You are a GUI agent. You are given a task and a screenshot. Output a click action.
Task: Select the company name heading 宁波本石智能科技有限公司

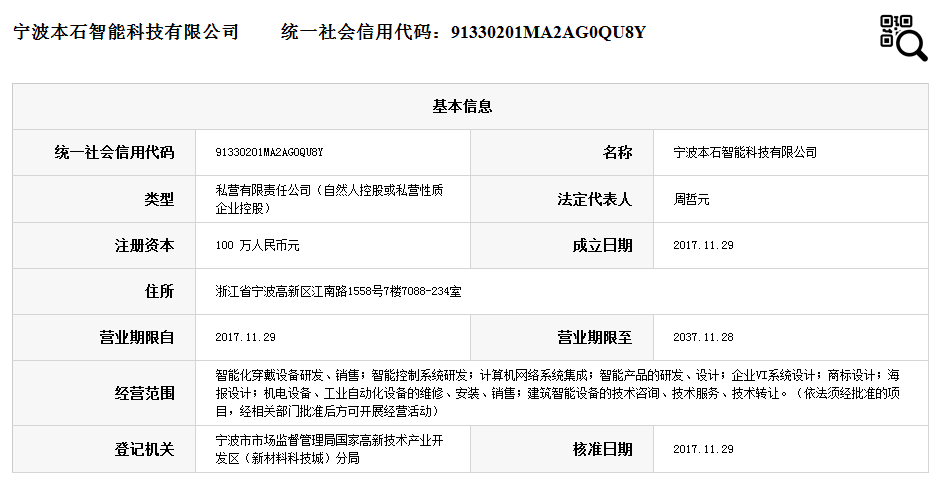pos(125,32)
